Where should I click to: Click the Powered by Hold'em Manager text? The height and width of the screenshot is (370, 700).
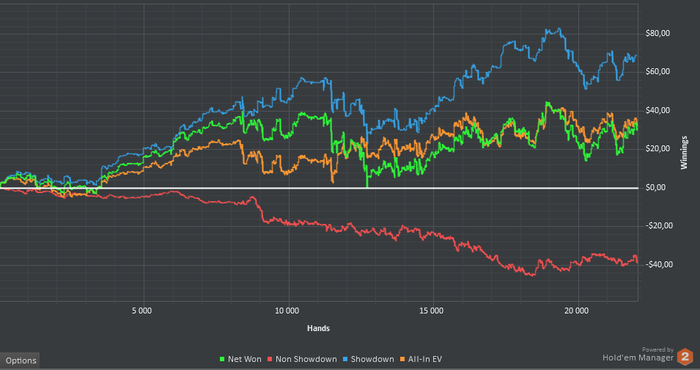click(x=638, y=354)
